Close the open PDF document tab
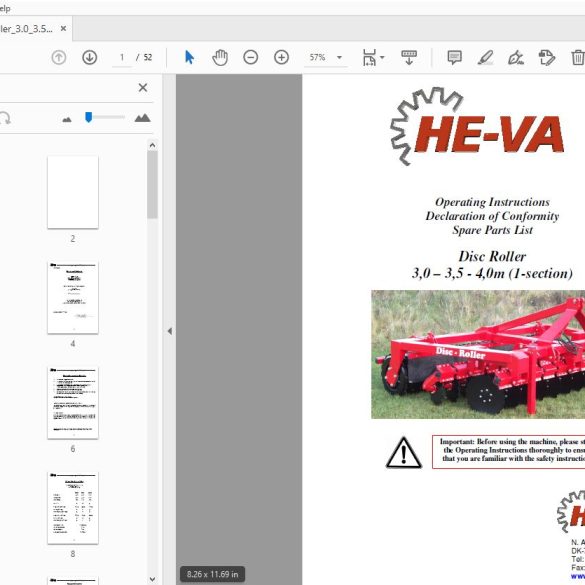Viewport: 585px width, 585px height. point(63,28)
